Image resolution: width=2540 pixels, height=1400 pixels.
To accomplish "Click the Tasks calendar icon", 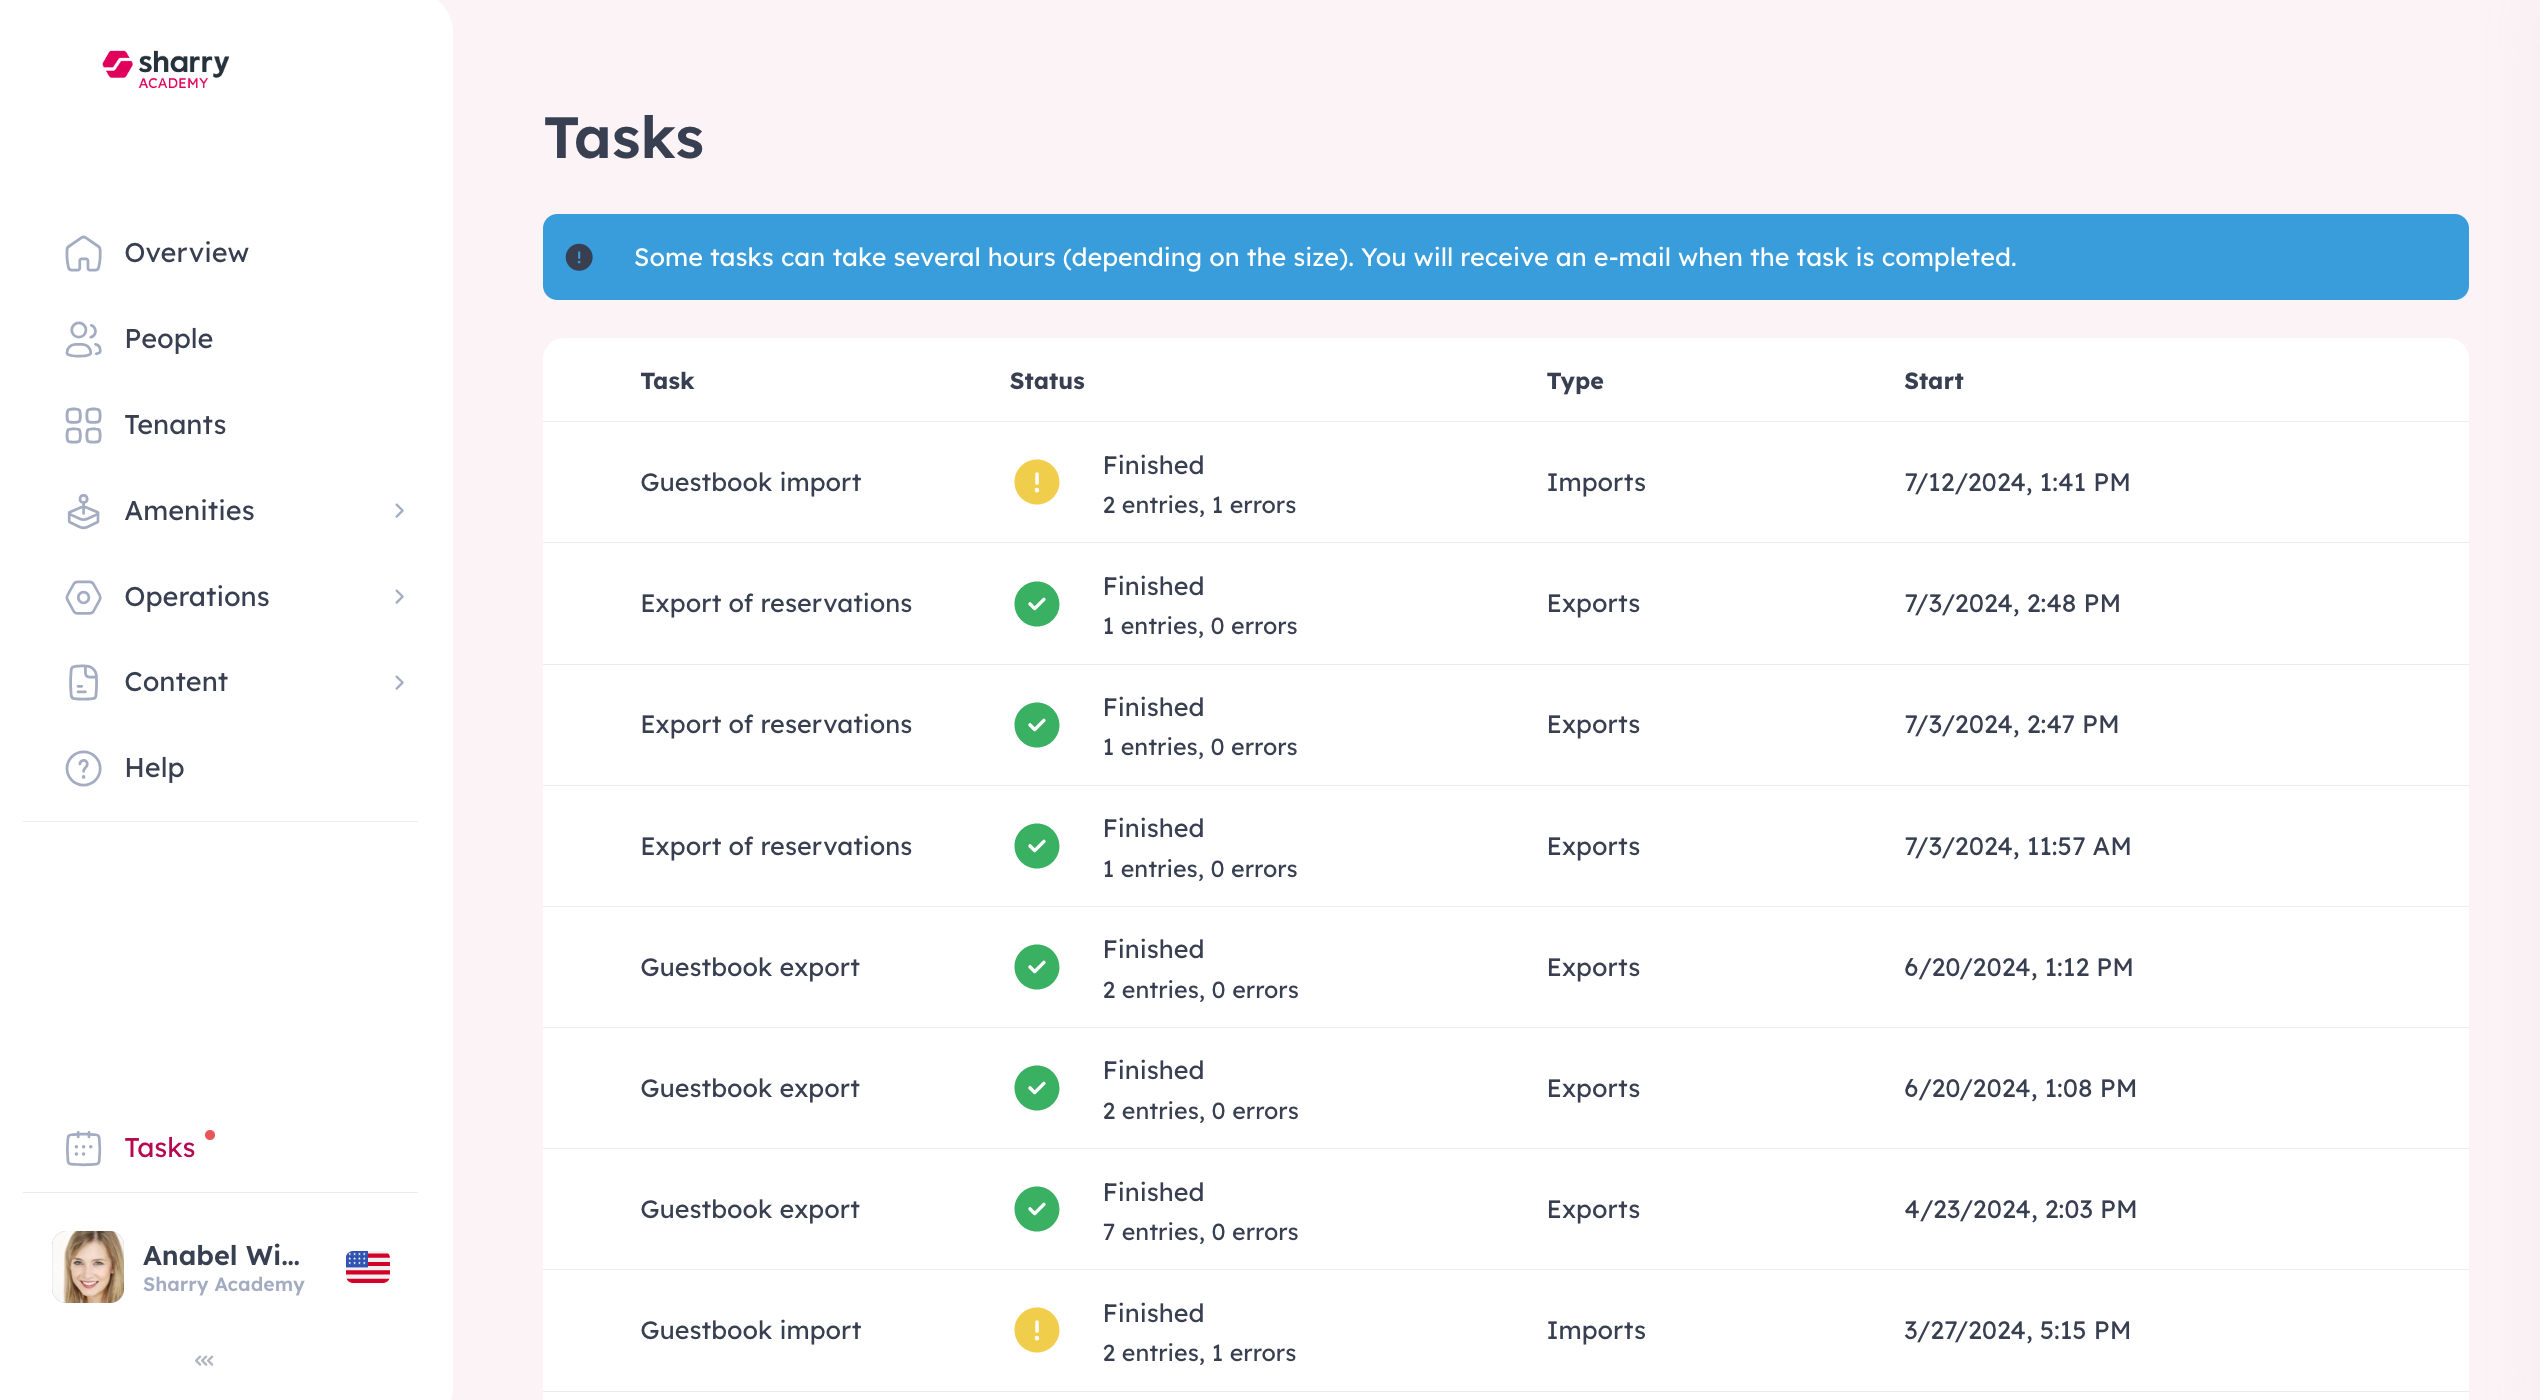I will point(83,1148).
